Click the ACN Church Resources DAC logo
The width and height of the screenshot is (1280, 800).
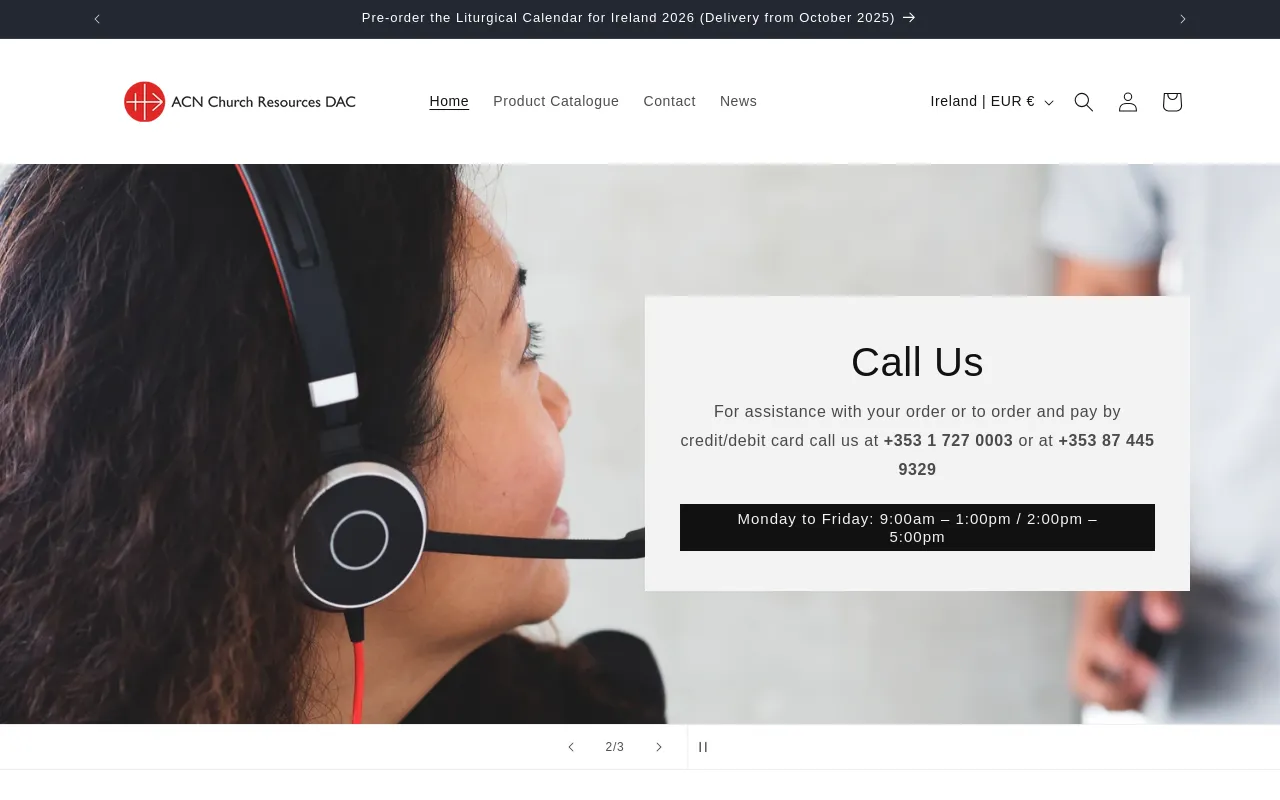click(x=240, y=102)
